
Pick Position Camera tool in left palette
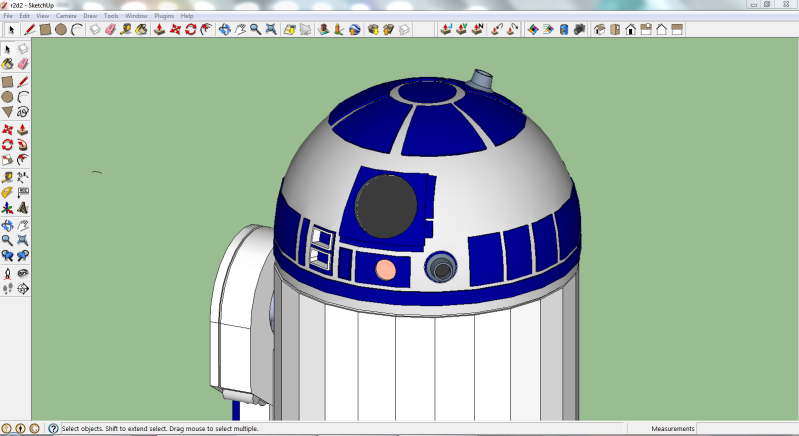pyautogui.click(x=7, y=274)
